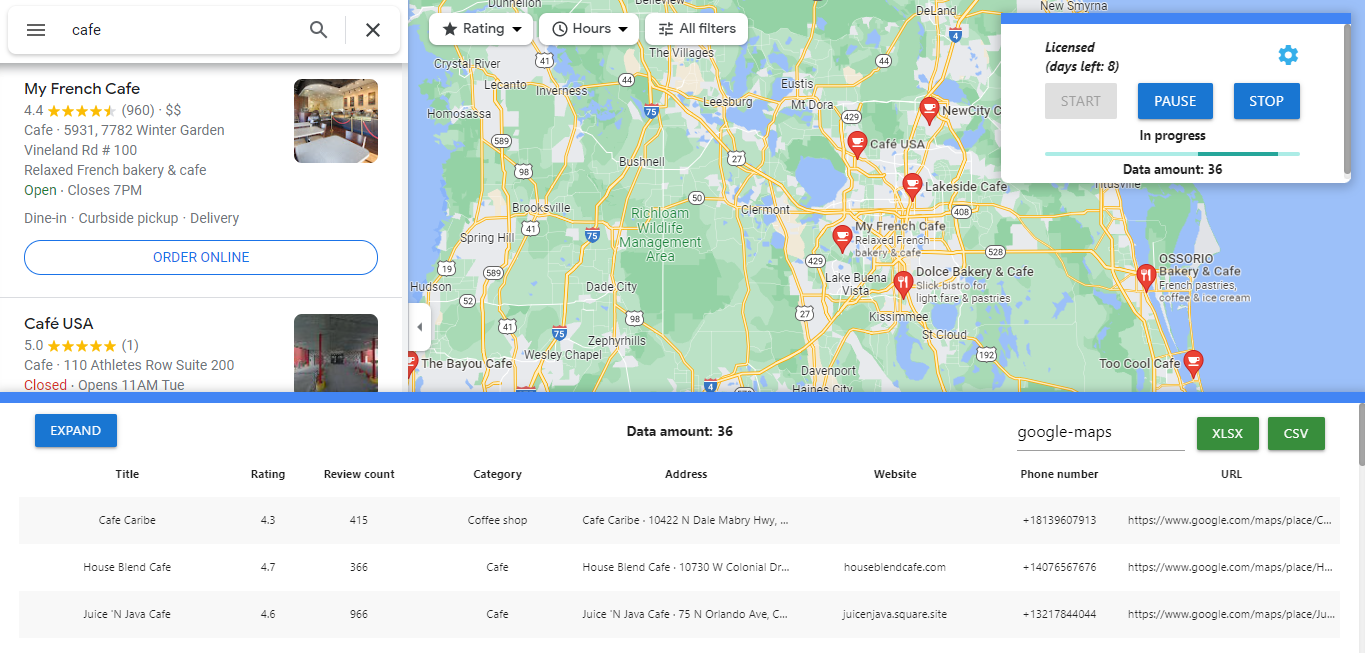The width and height of the screenshot is (1365, 653).
Task: Select the Juice 'N Java Cafe title cell
Action: pyautogui.click(x=127, y=614)
